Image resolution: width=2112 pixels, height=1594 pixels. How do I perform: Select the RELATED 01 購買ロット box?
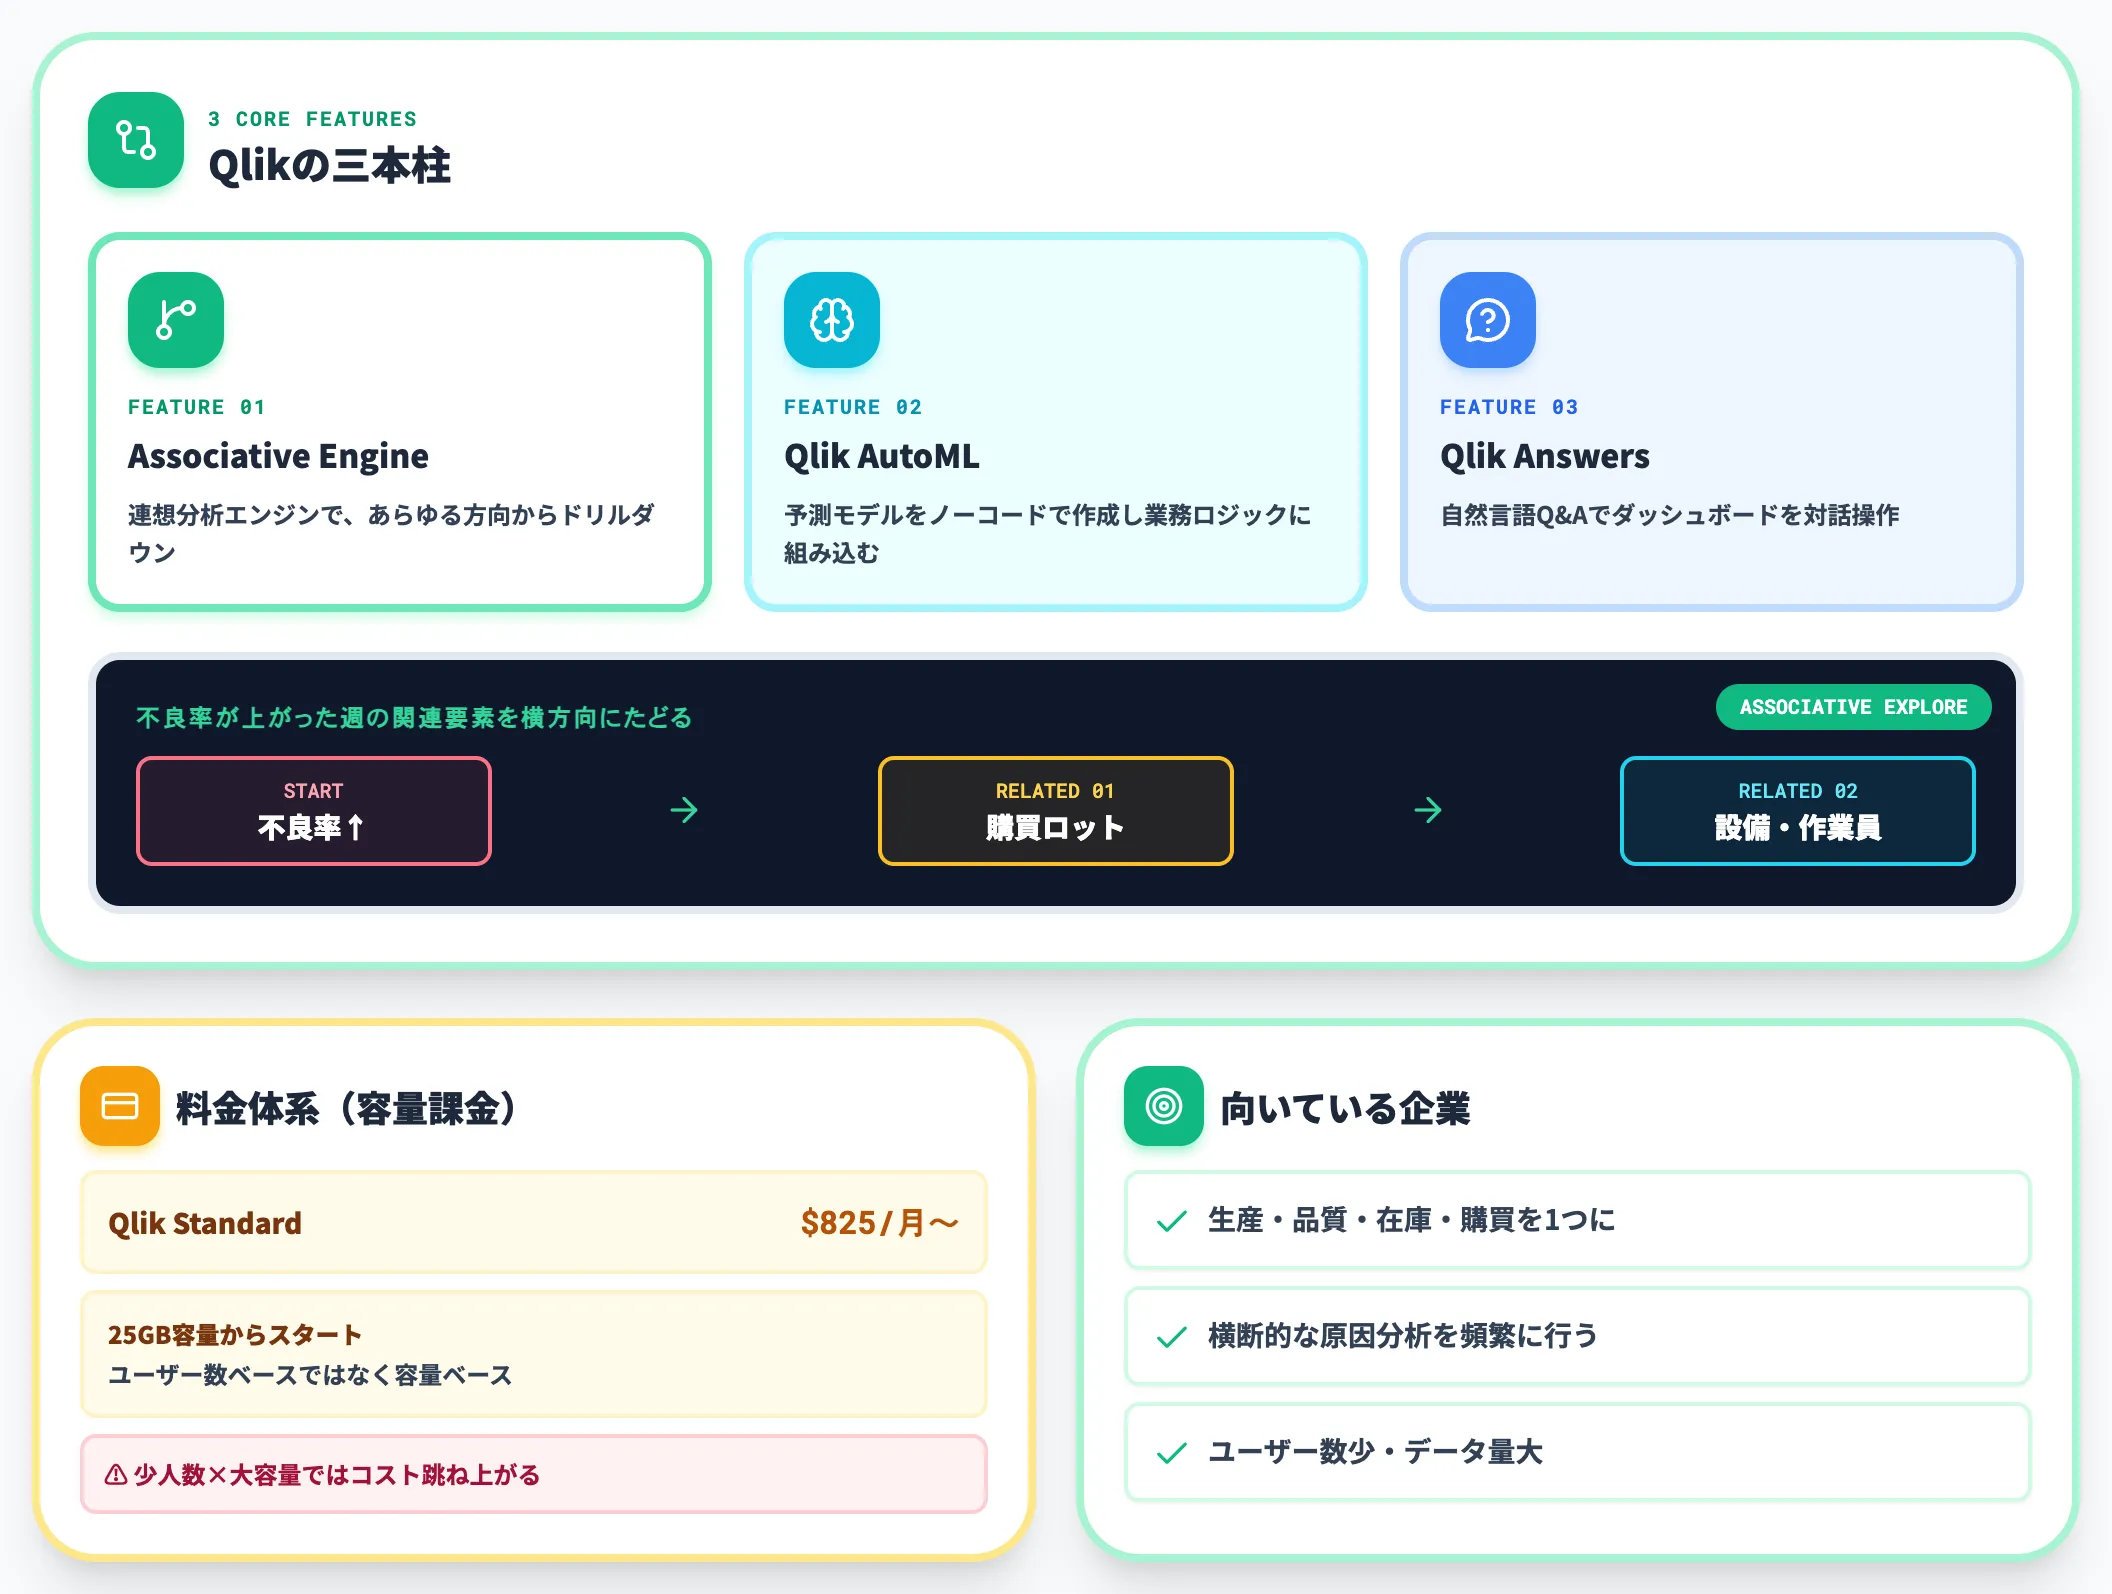[1056, 811]
